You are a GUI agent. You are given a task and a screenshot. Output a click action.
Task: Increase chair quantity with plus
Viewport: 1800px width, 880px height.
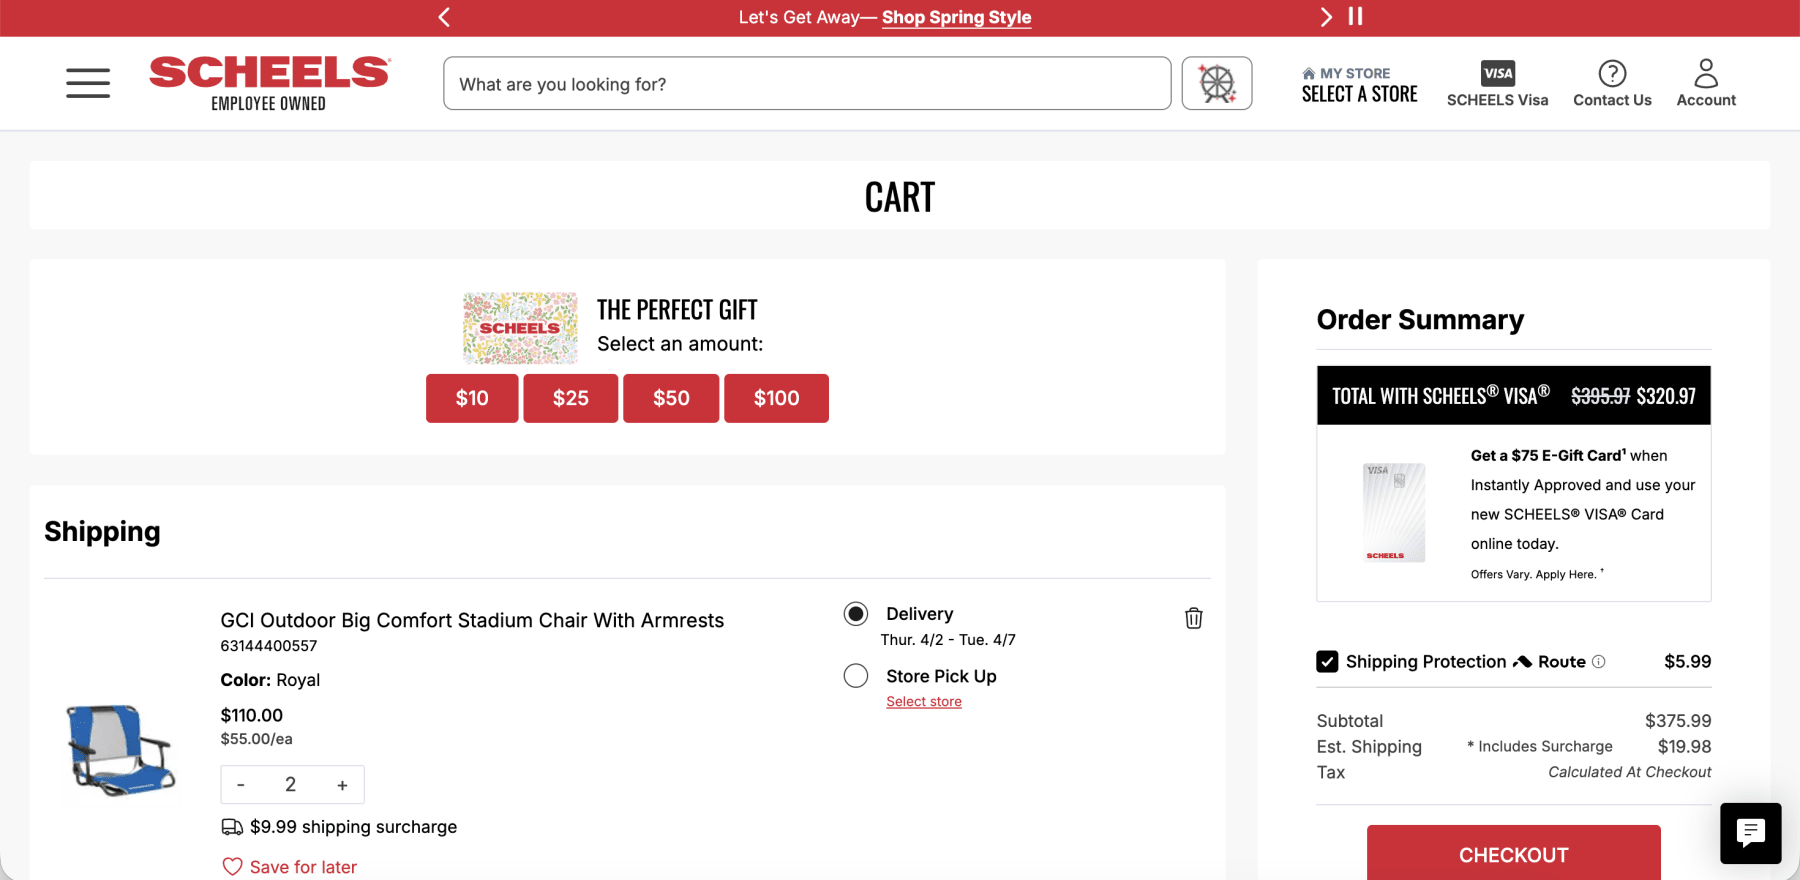pos(342,785)
